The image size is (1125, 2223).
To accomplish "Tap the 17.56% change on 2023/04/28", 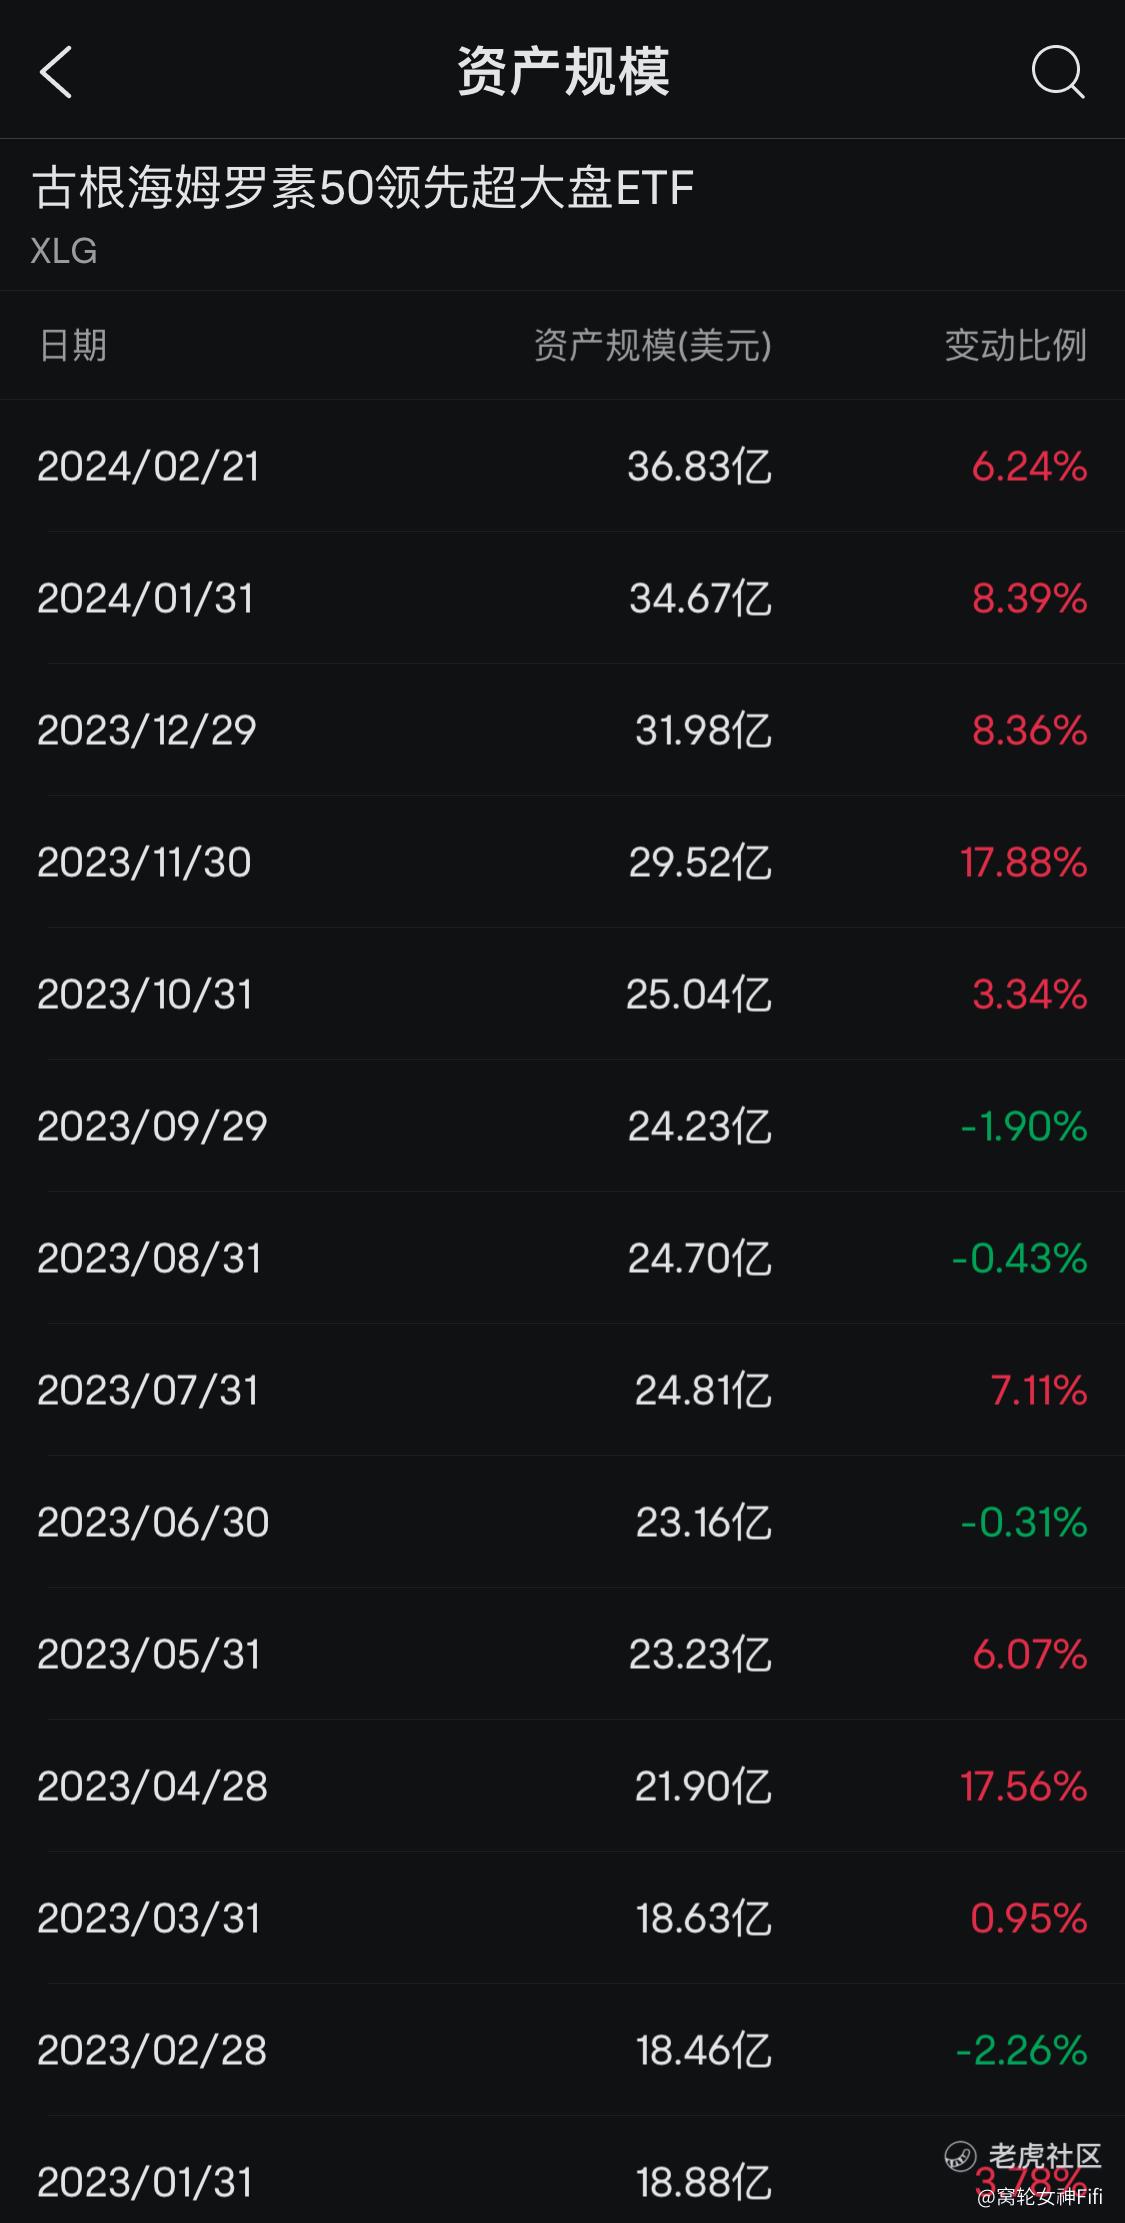I will [1024, 1786].
